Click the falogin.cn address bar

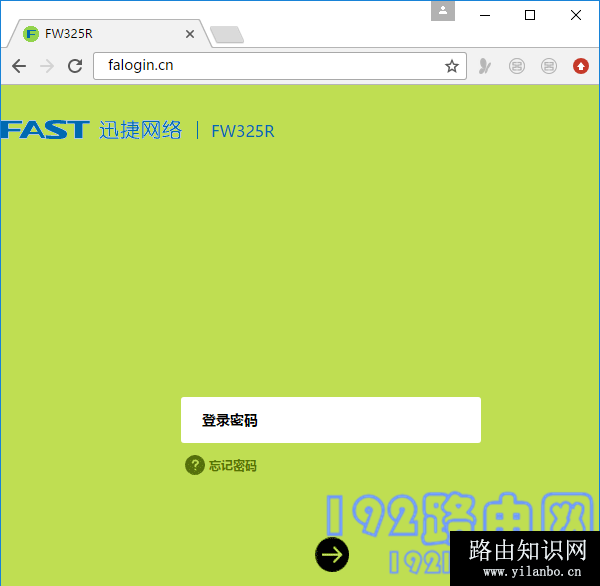pyautogui.click(x=280, y=66)
